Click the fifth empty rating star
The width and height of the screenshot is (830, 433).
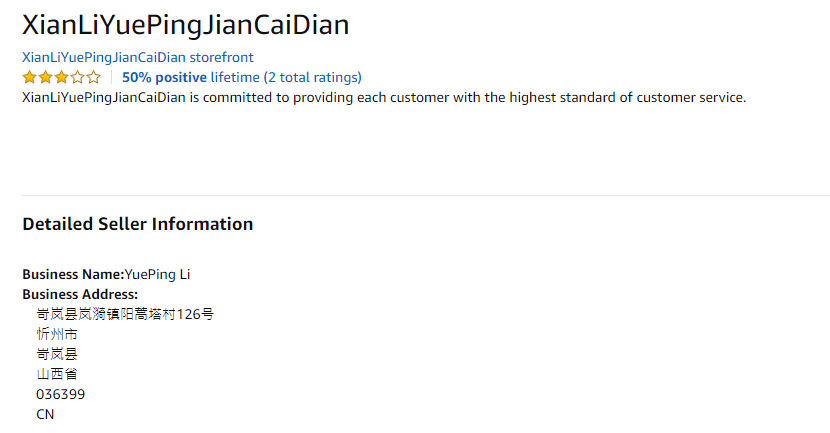[x=93, y=77]
